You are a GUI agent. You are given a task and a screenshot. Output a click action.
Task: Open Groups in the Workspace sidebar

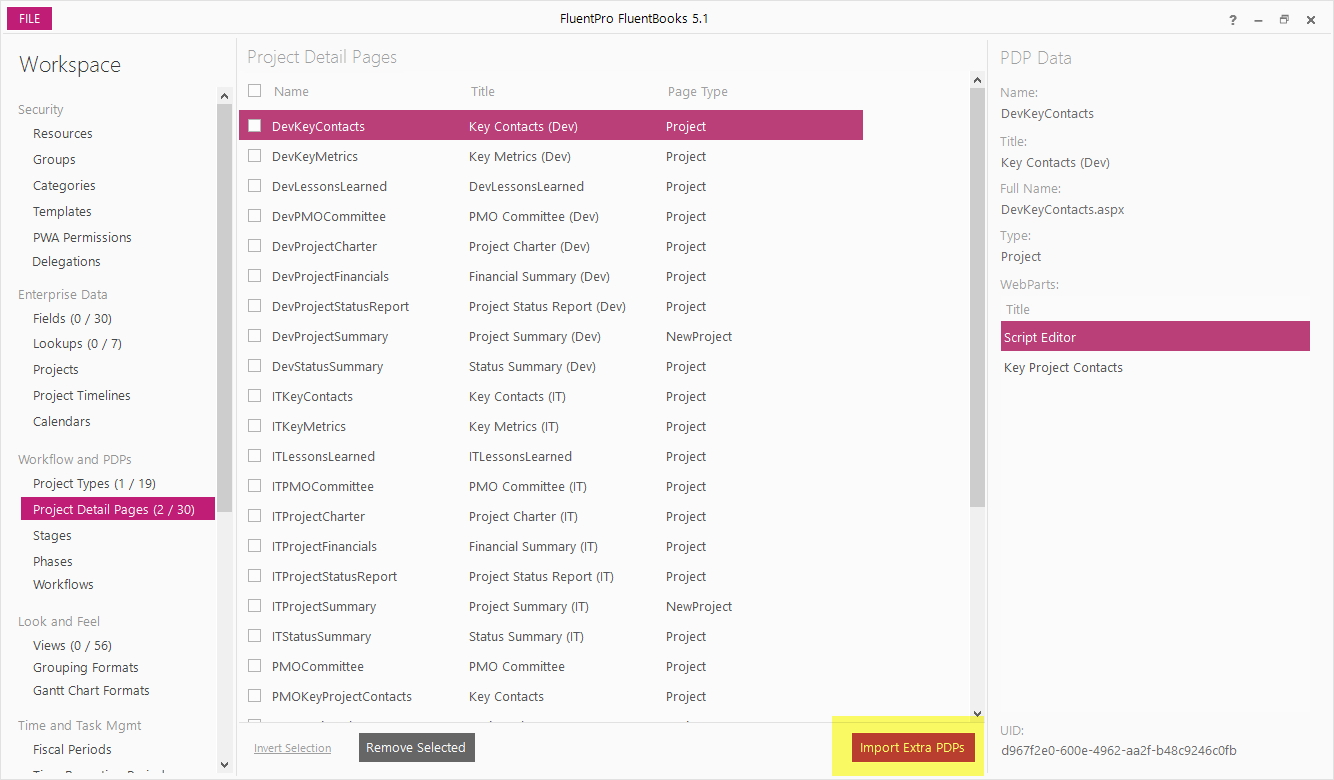point(54,160)
